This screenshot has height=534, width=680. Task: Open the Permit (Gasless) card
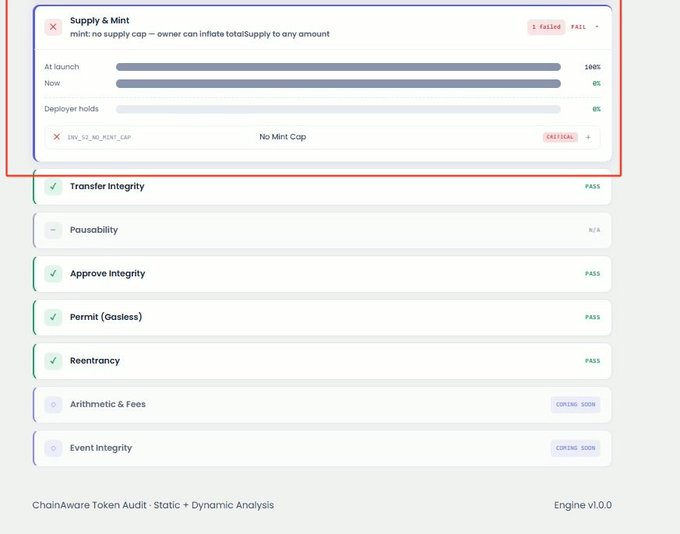pyautogui.click(x=322, y=317)
